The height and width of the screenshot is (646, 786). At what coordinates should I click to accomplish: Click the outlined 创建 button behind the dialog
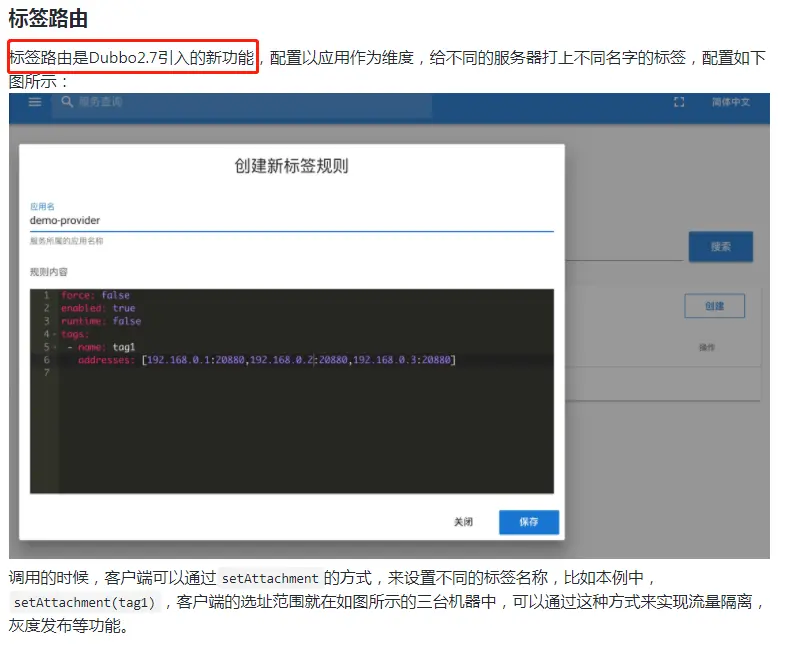click(x=715, y=306)
